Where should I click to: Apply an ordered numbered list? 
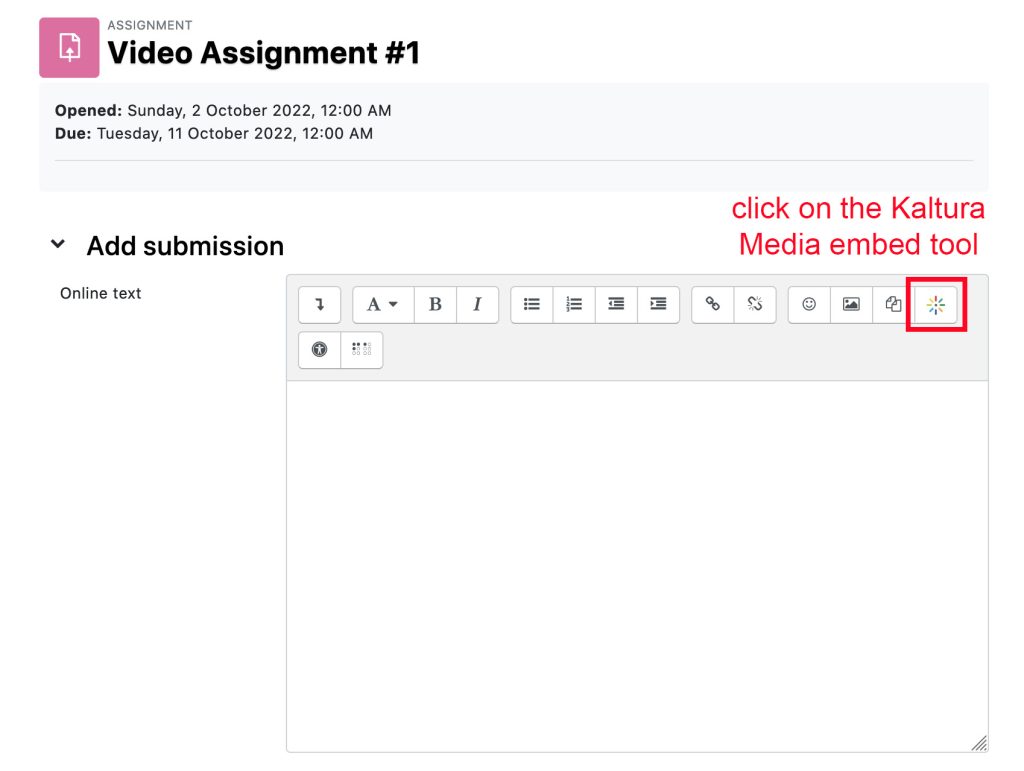573,305
